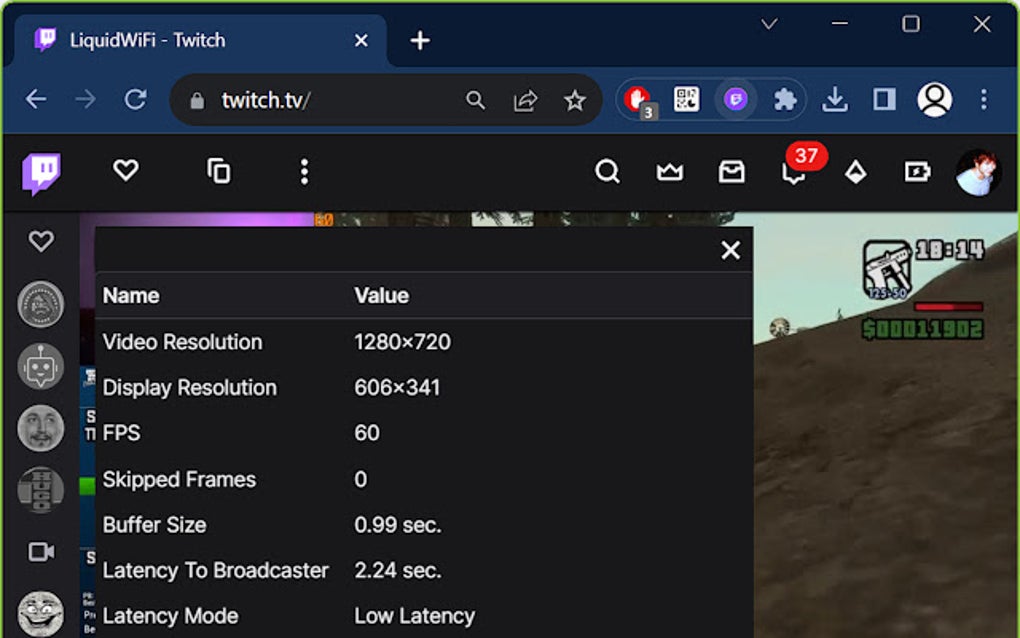The width and height of the screenshot is (1020, 638).
Task: Open Chrome's three-dot menu
Action: pos(984,100)
